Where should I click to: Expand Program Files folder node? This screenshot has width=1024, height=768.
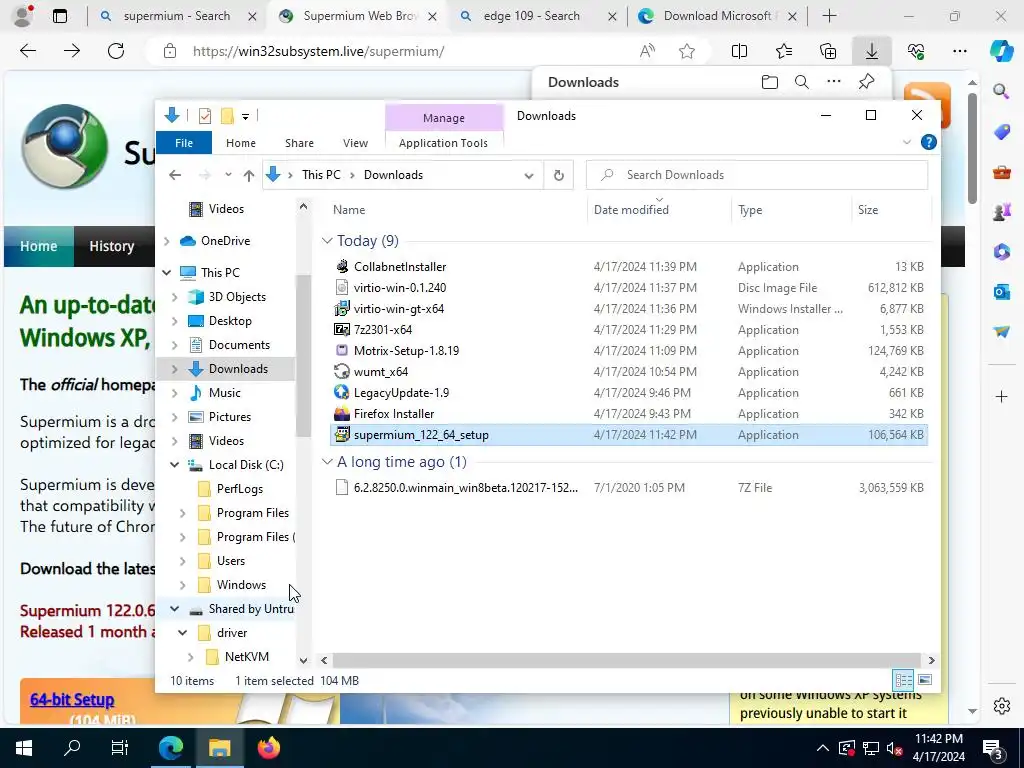click(x=182, y=513)
